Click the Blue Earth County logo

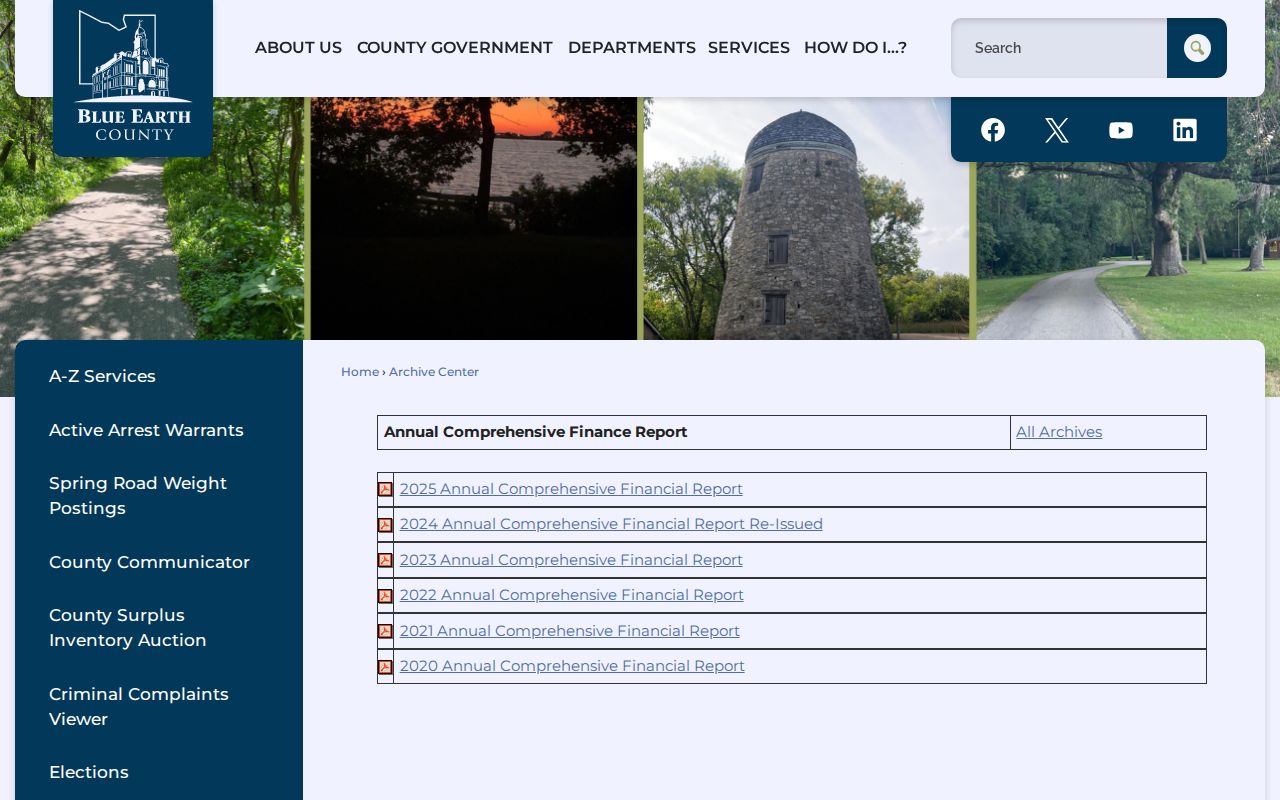[x=133, y=77]
